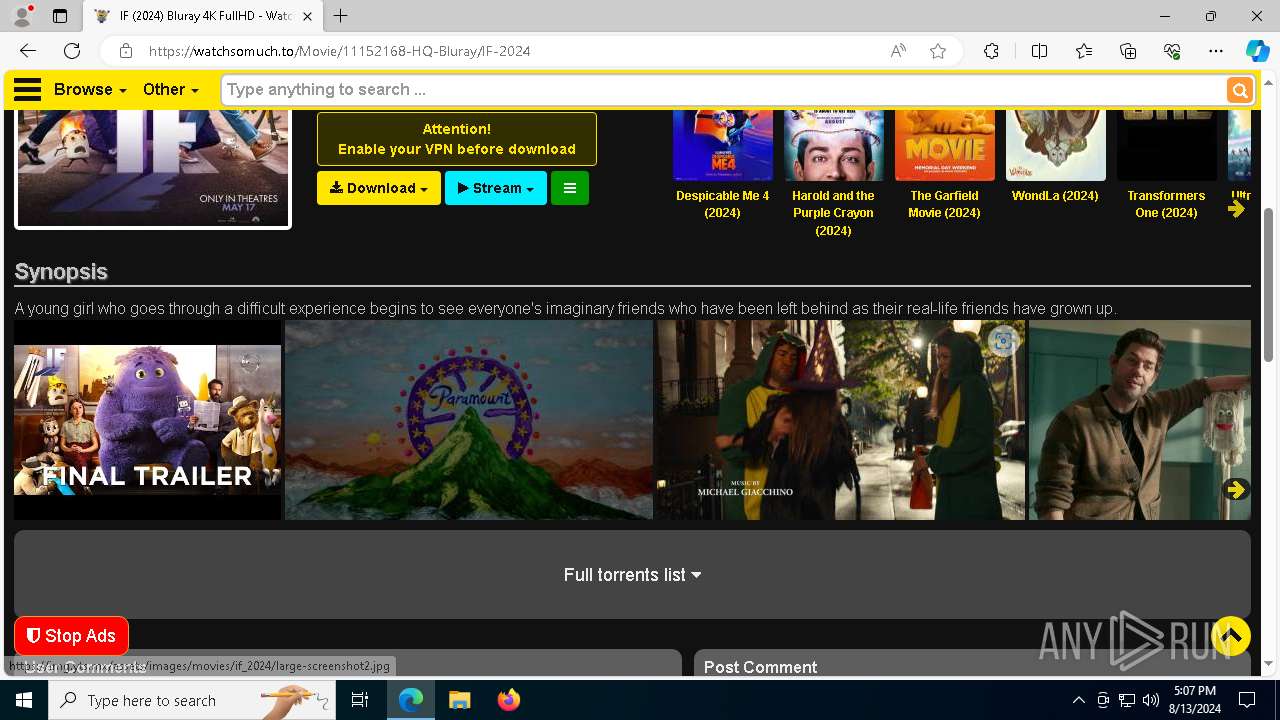Click the orange search magnifier button
Viewport: 1280px width, 720px height.
pos(1240,90)
